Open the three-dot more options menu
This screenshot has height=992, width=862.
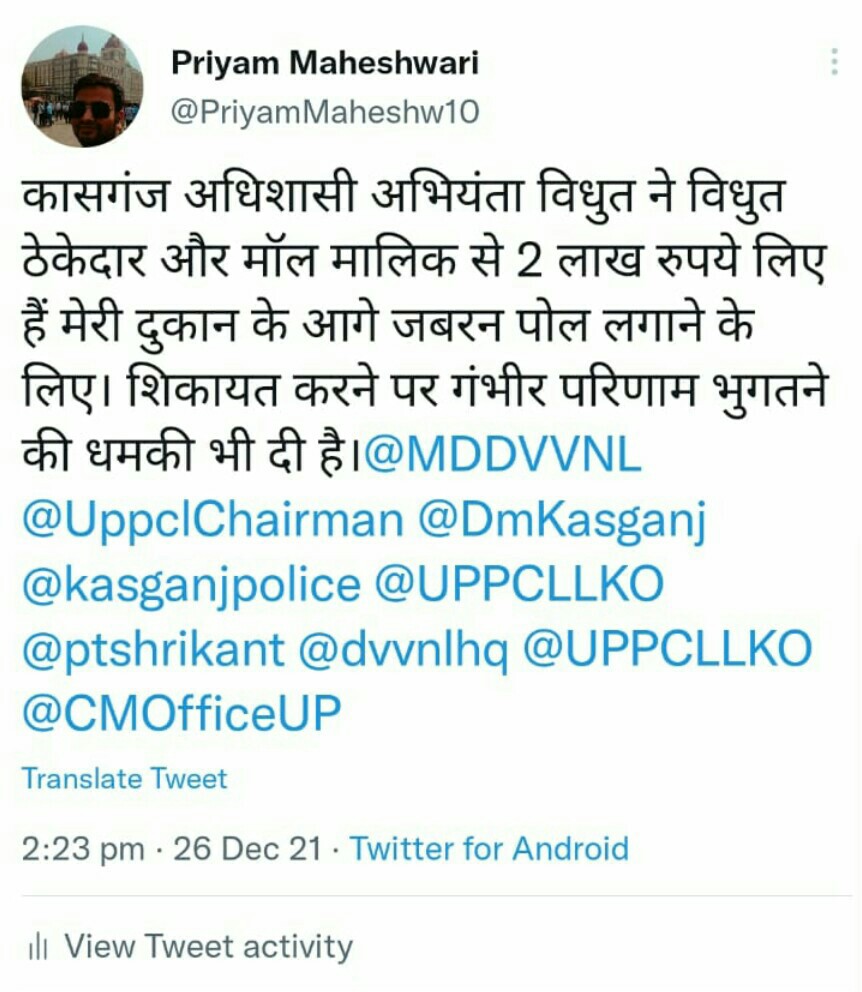(835, 62)
